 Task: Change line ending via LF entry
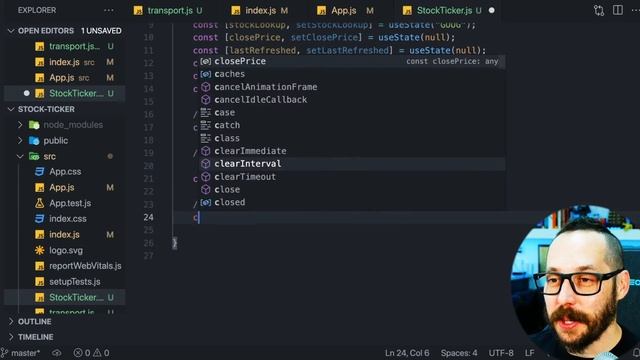(x=529, y=353)
